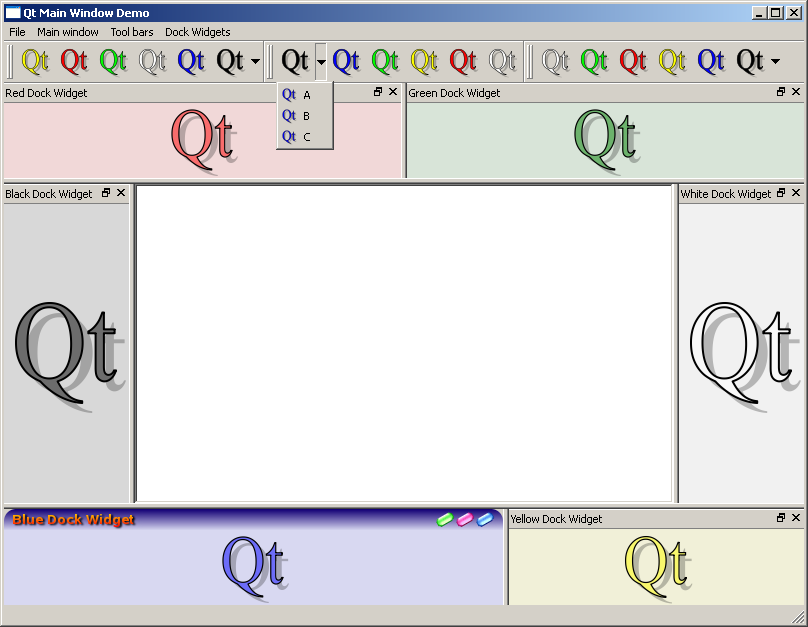
Task: Click the green pill button on Blue Dock Widget
Action: 445,519
